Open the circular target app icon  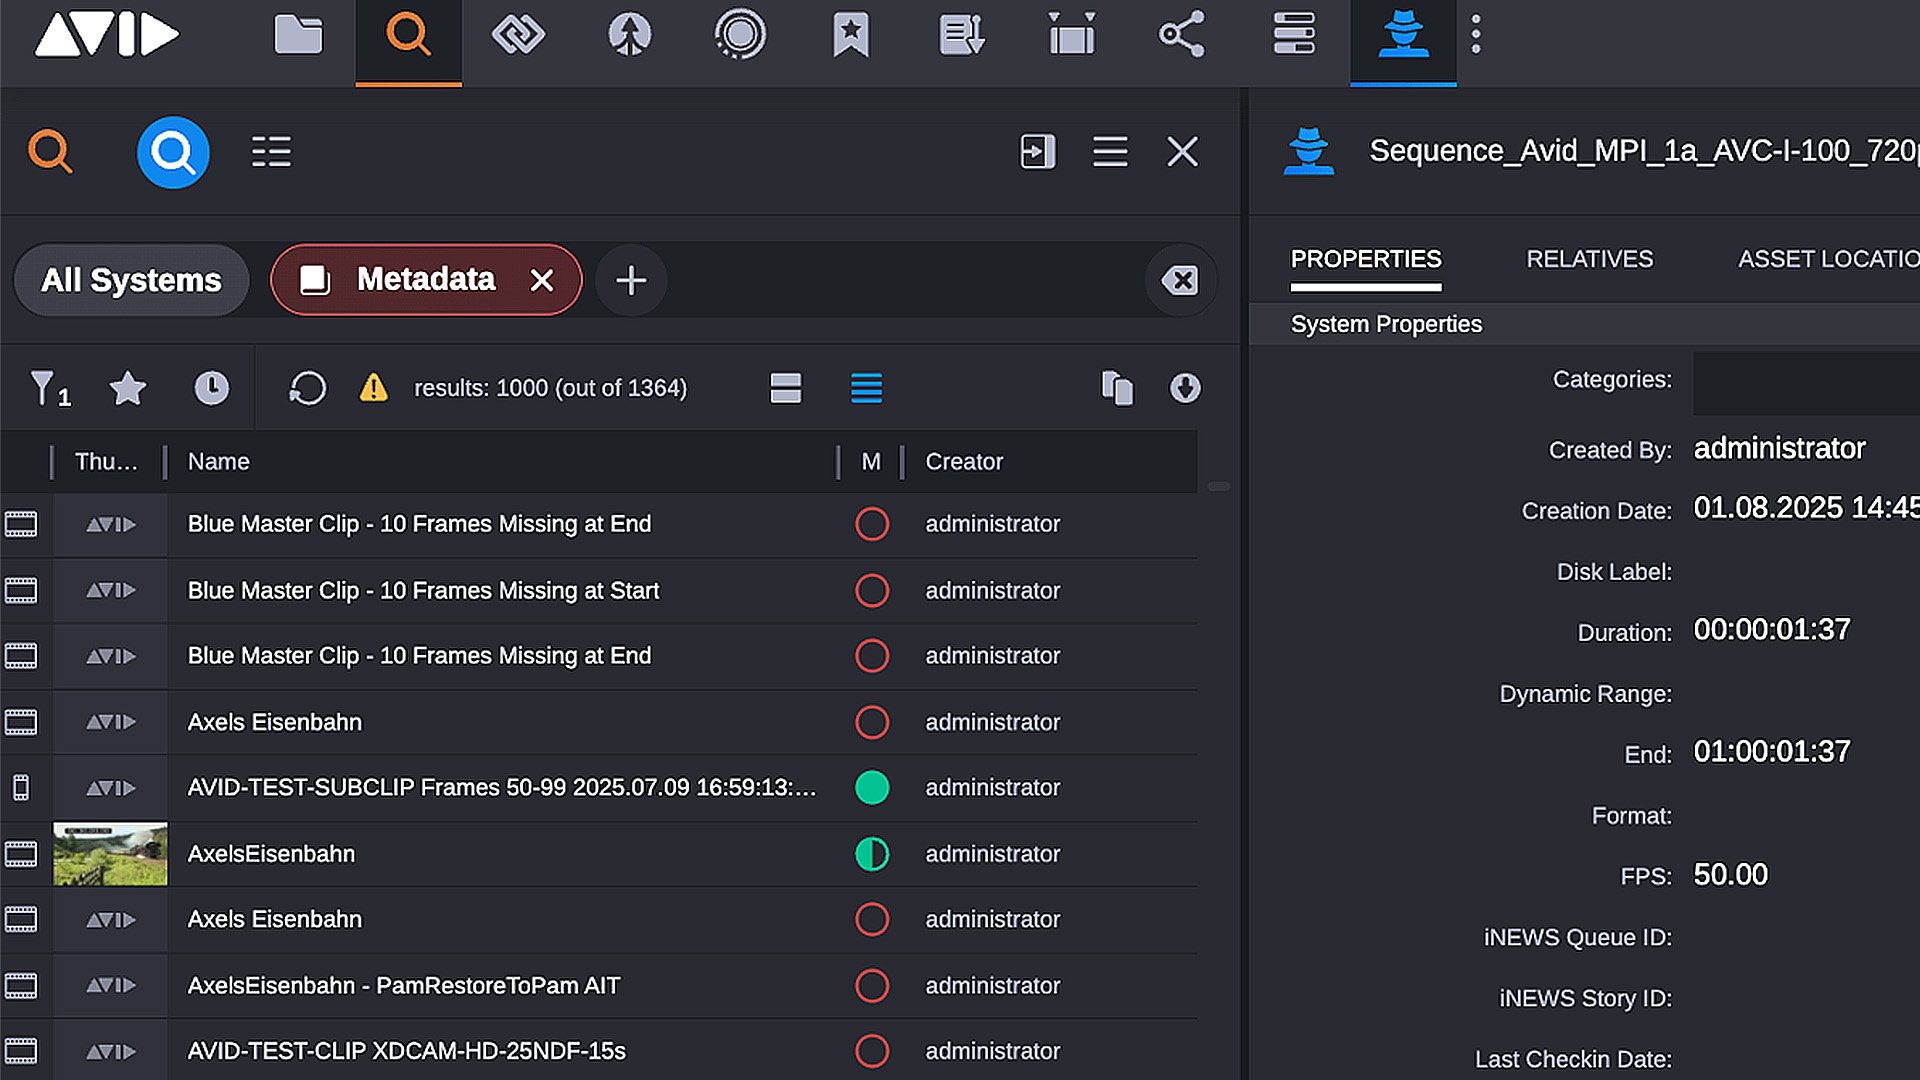740,35
